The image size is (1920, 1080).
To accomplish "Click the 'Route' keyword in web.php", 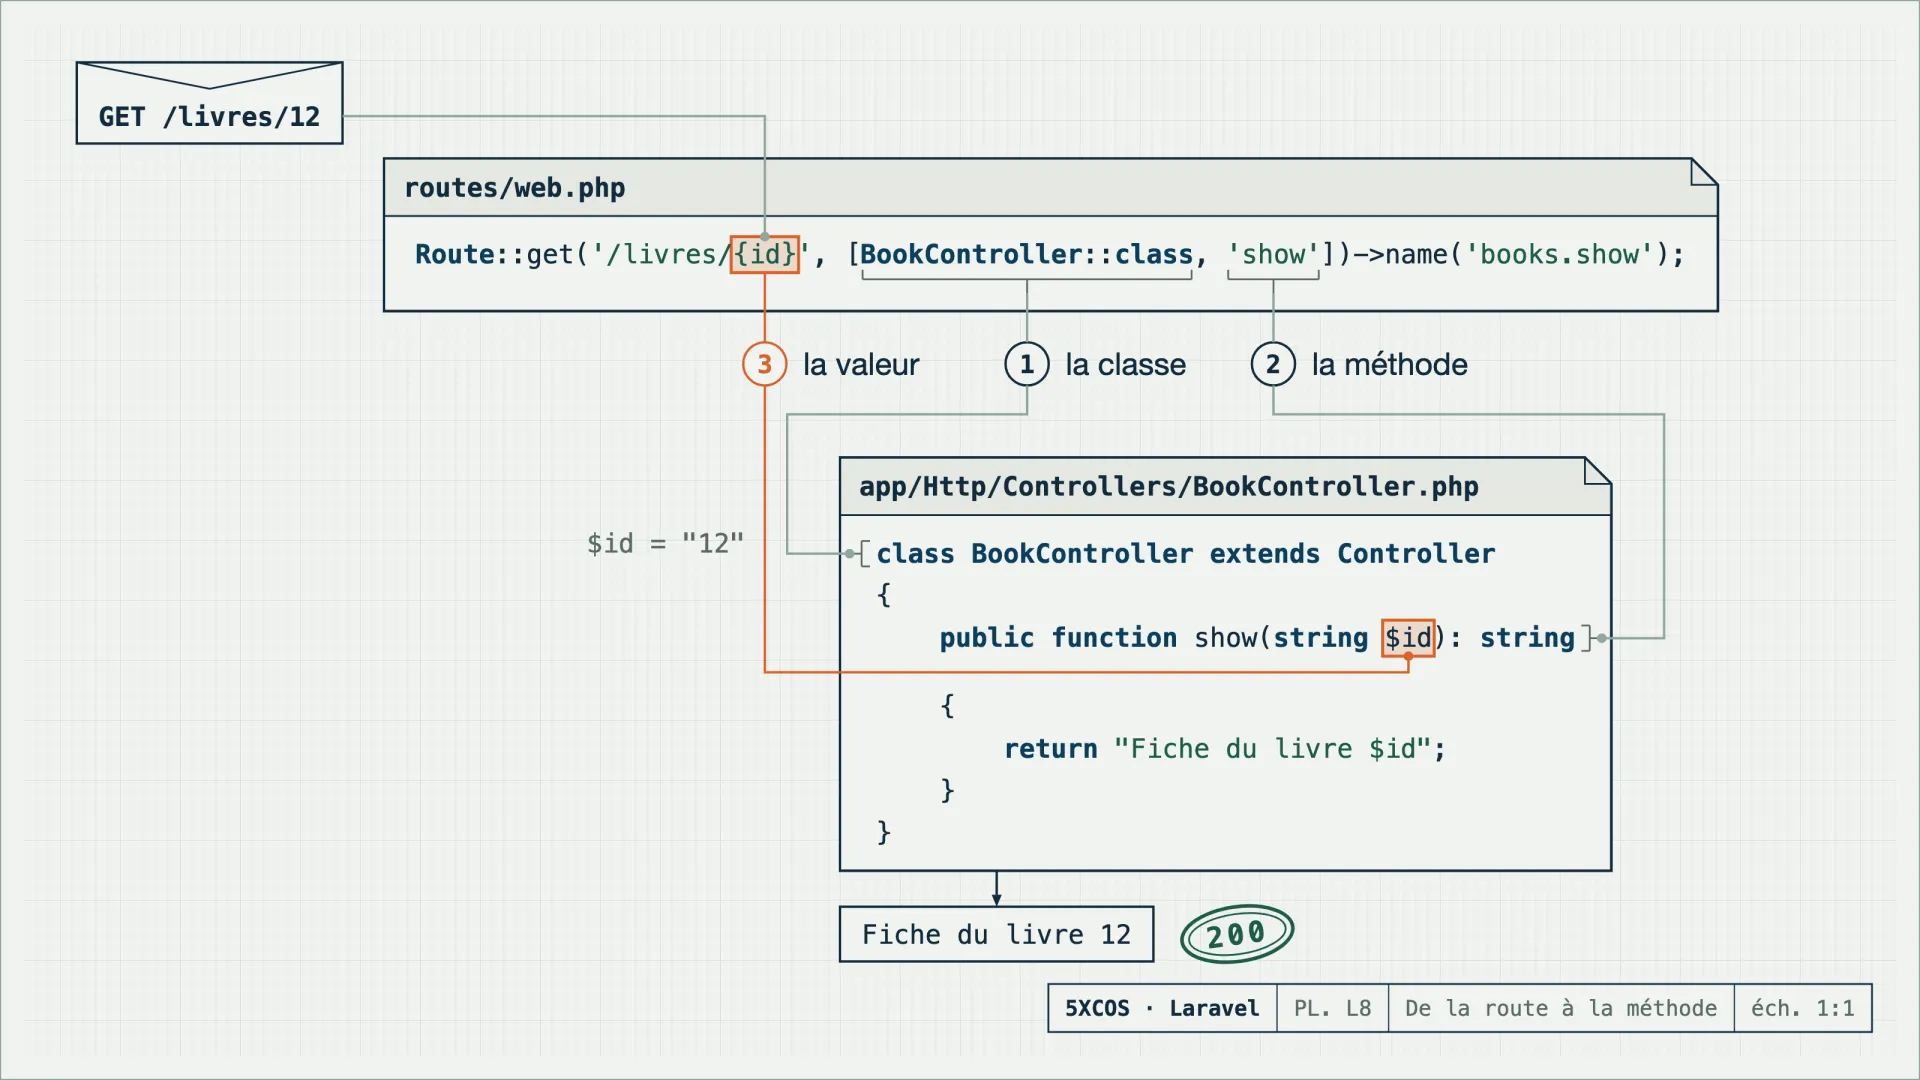I will pyautogui.click(x=455, y=254).
